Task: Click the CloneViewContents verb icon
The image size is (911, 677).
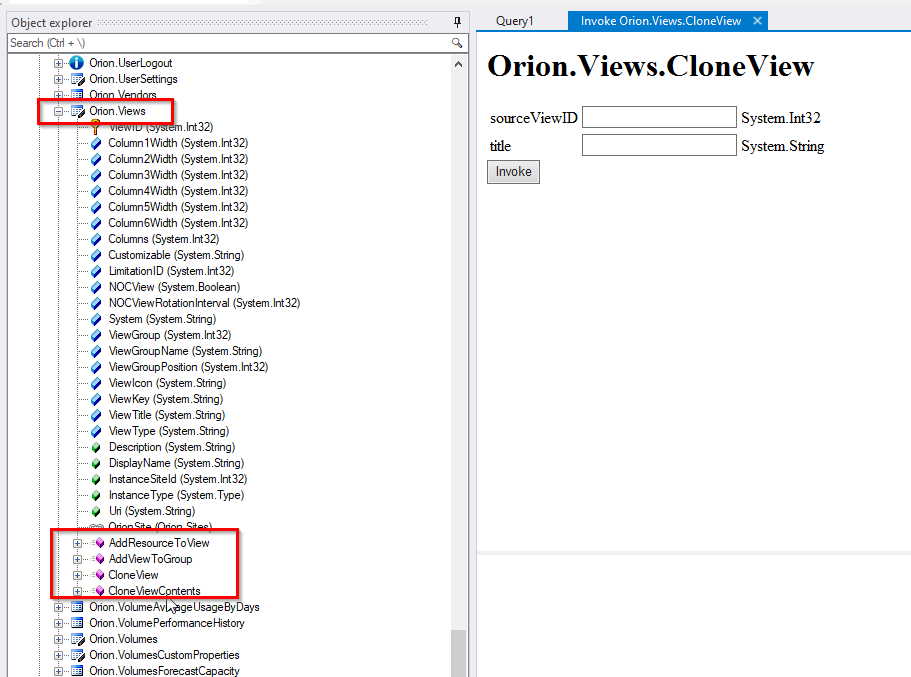Action: [98, 591]
